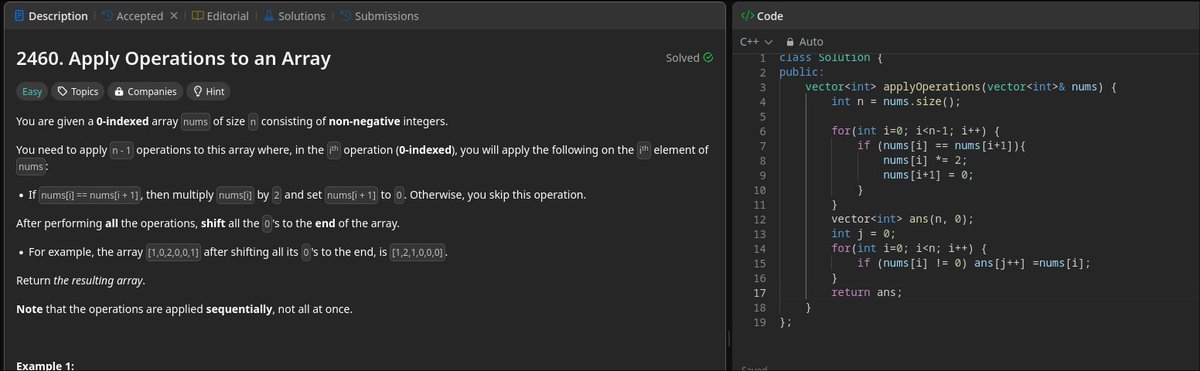Image resolution: width=1200 pixels, height=371 pixels.
Task: Click the 'Return the resulting array.' sentence
Action: click(81, 280)
